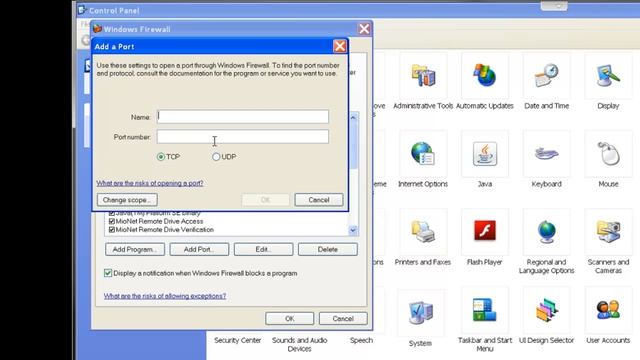Cancel the Add a Port dialog
This screenshot has height=360, width=640.
319,200
